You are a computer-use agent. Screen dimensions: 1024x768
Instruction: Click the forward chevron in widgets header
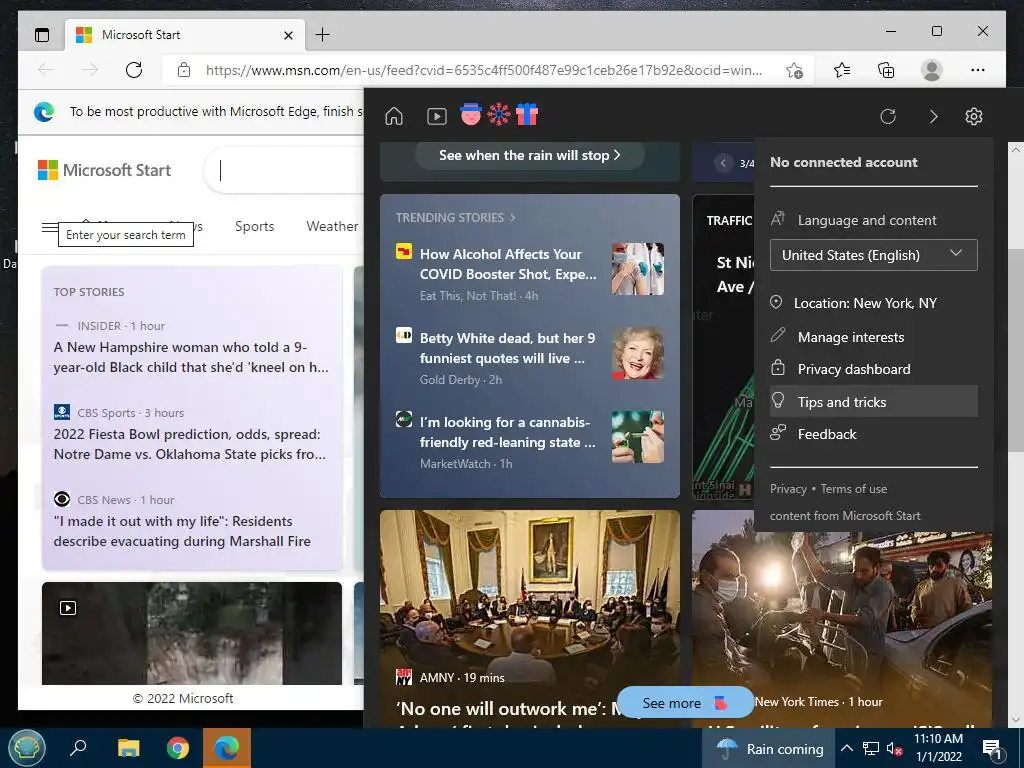[933, 116]
